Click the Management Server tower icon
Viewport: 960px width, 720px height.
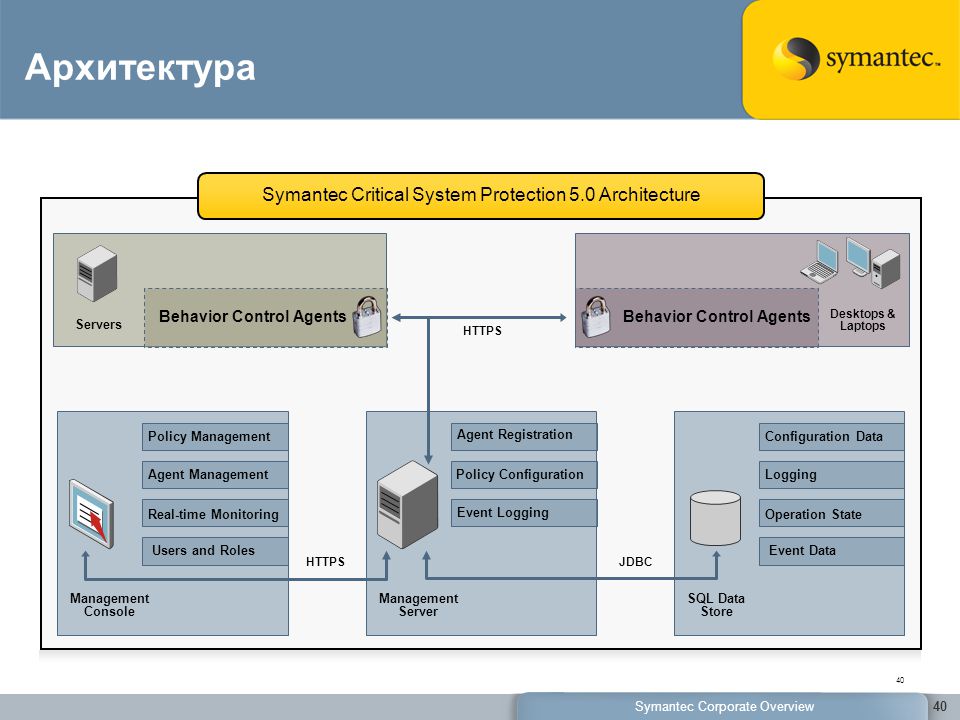coord(407,504)
